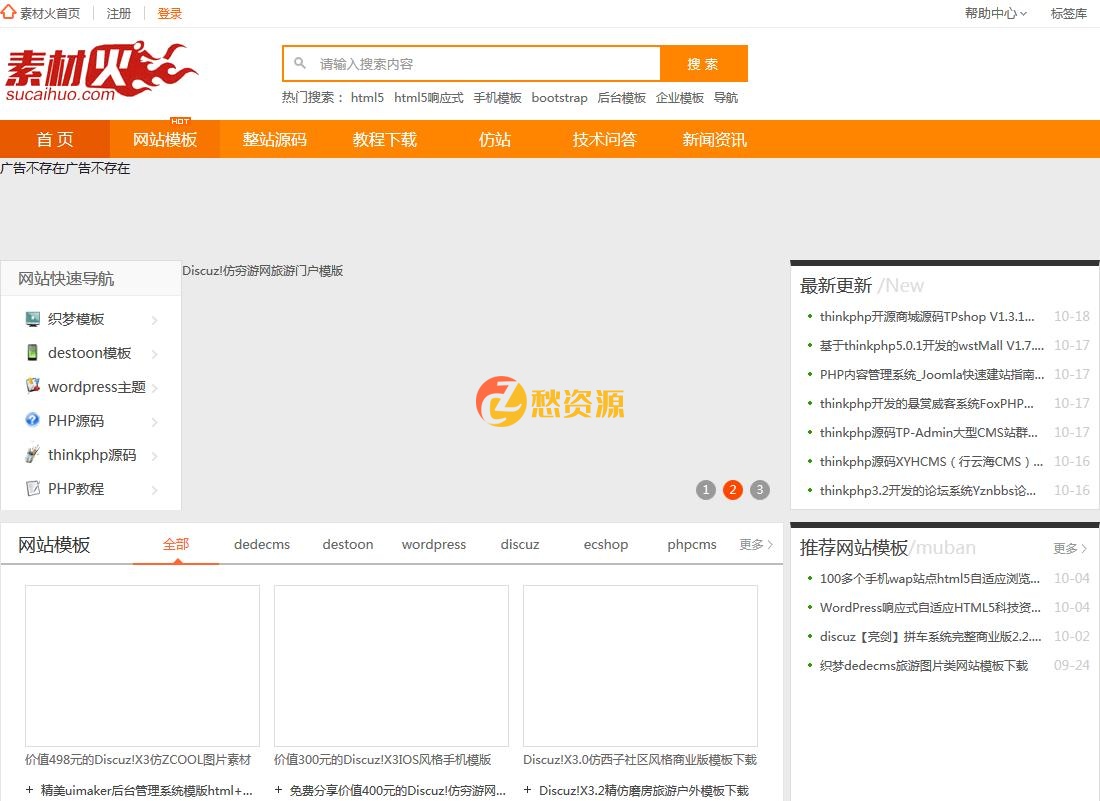Select the monitor icon beside 织梦模板

click(30, 318)
